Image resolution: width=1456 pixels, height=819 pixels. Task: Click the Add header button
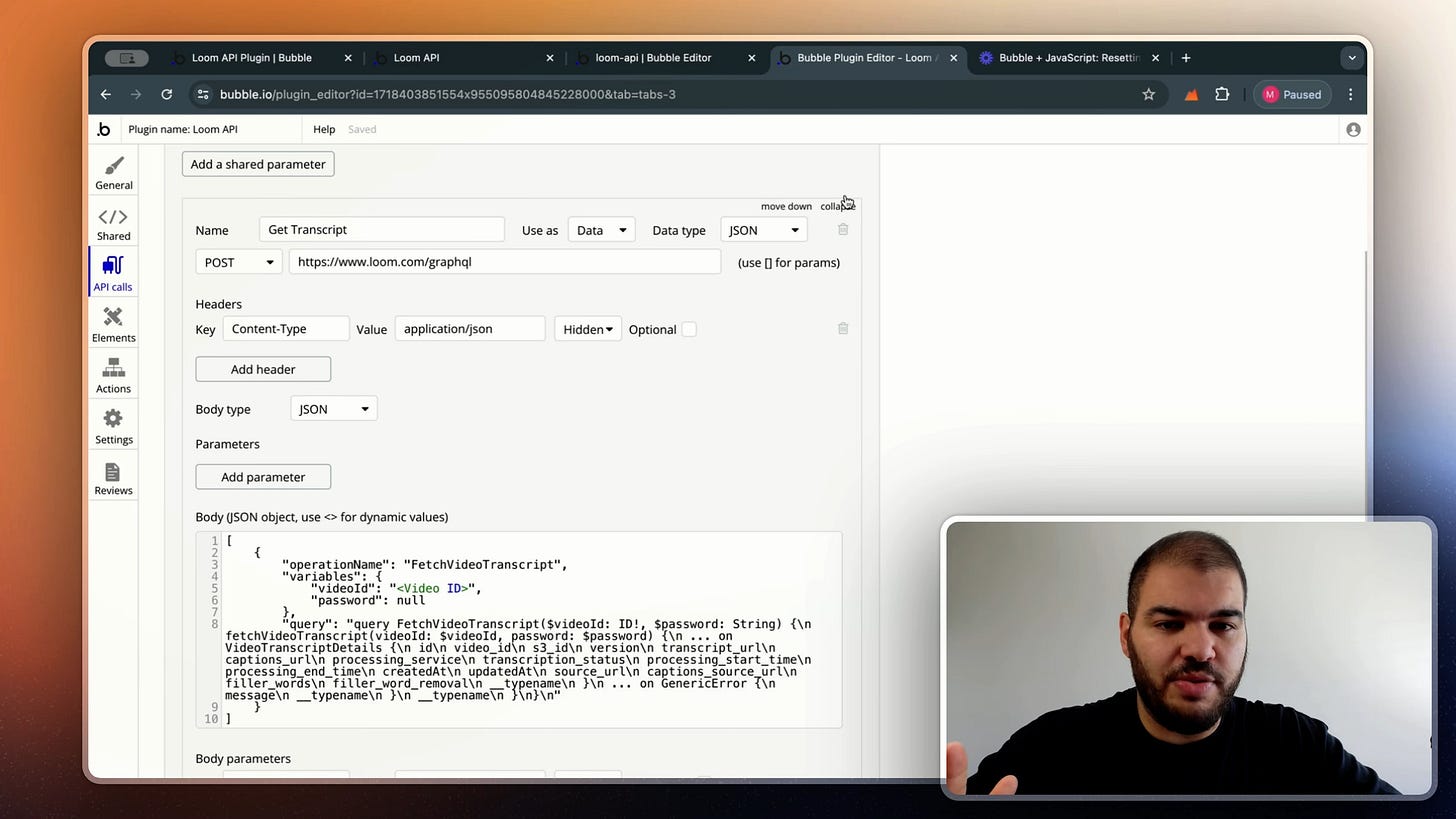click(263, 369)
